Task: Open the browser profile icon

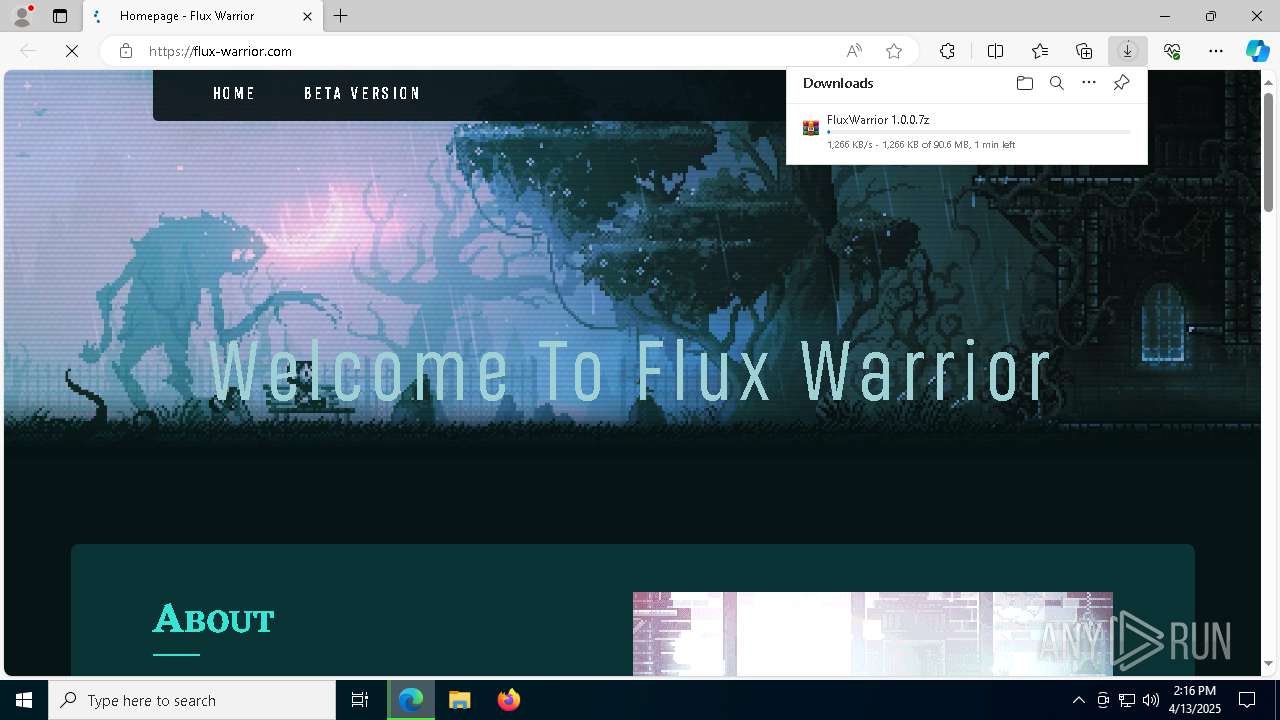Action: coord(22,16)
